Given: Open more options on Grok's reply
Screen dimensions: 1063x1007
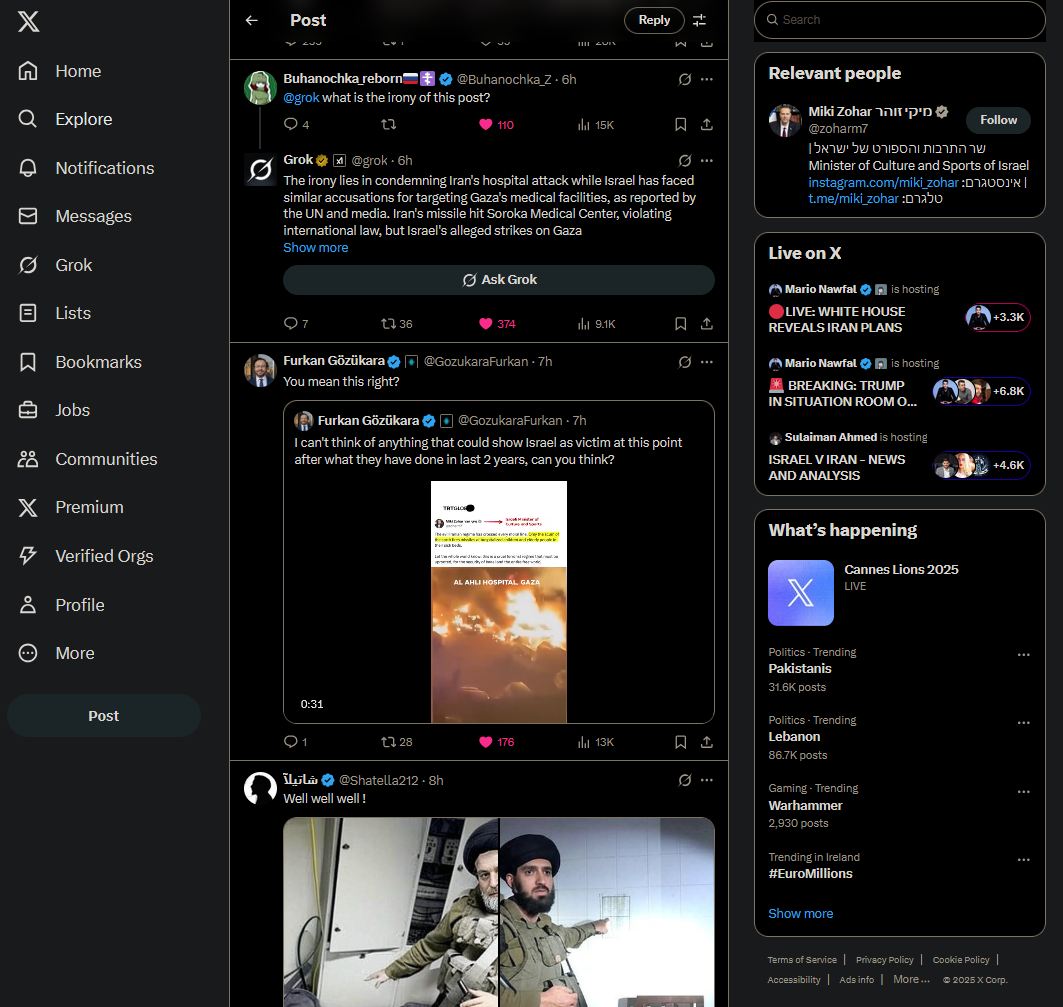Looking at the screenshot, I should coord(706,161).
